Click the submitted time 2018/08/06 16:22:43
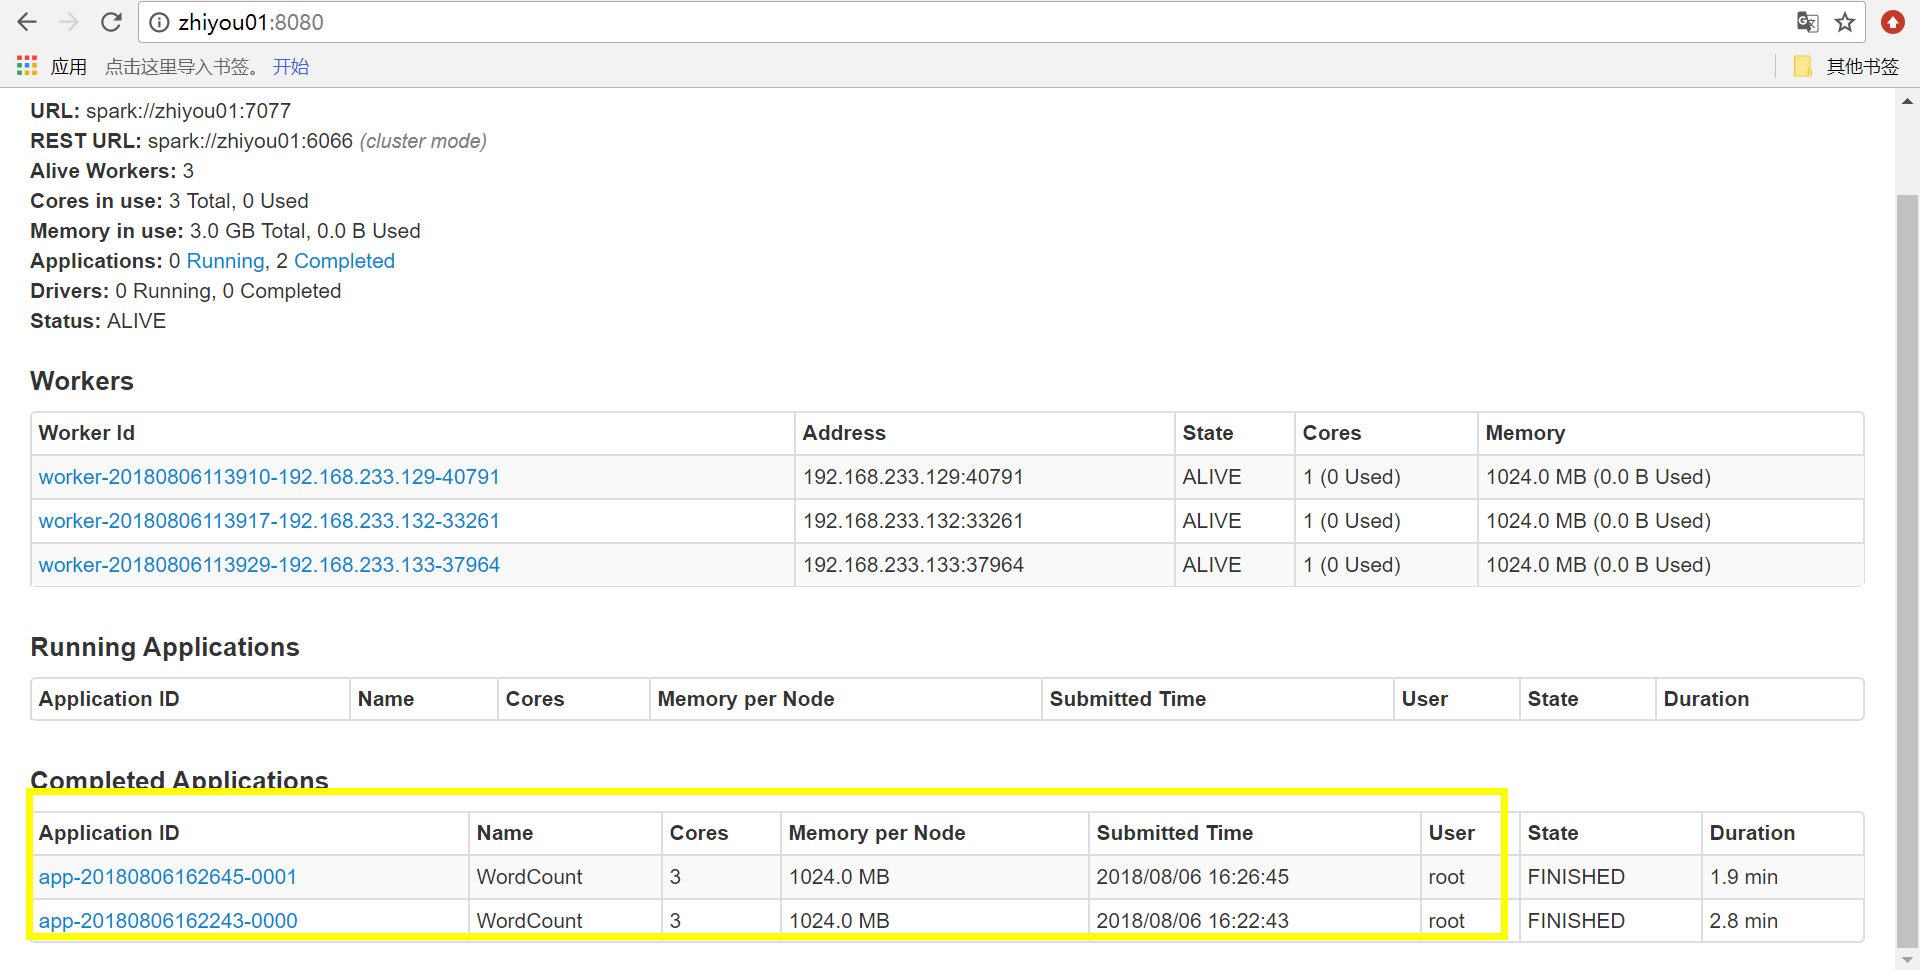The width and height of the screenshot is (1920, 970). click(1192, 921)
